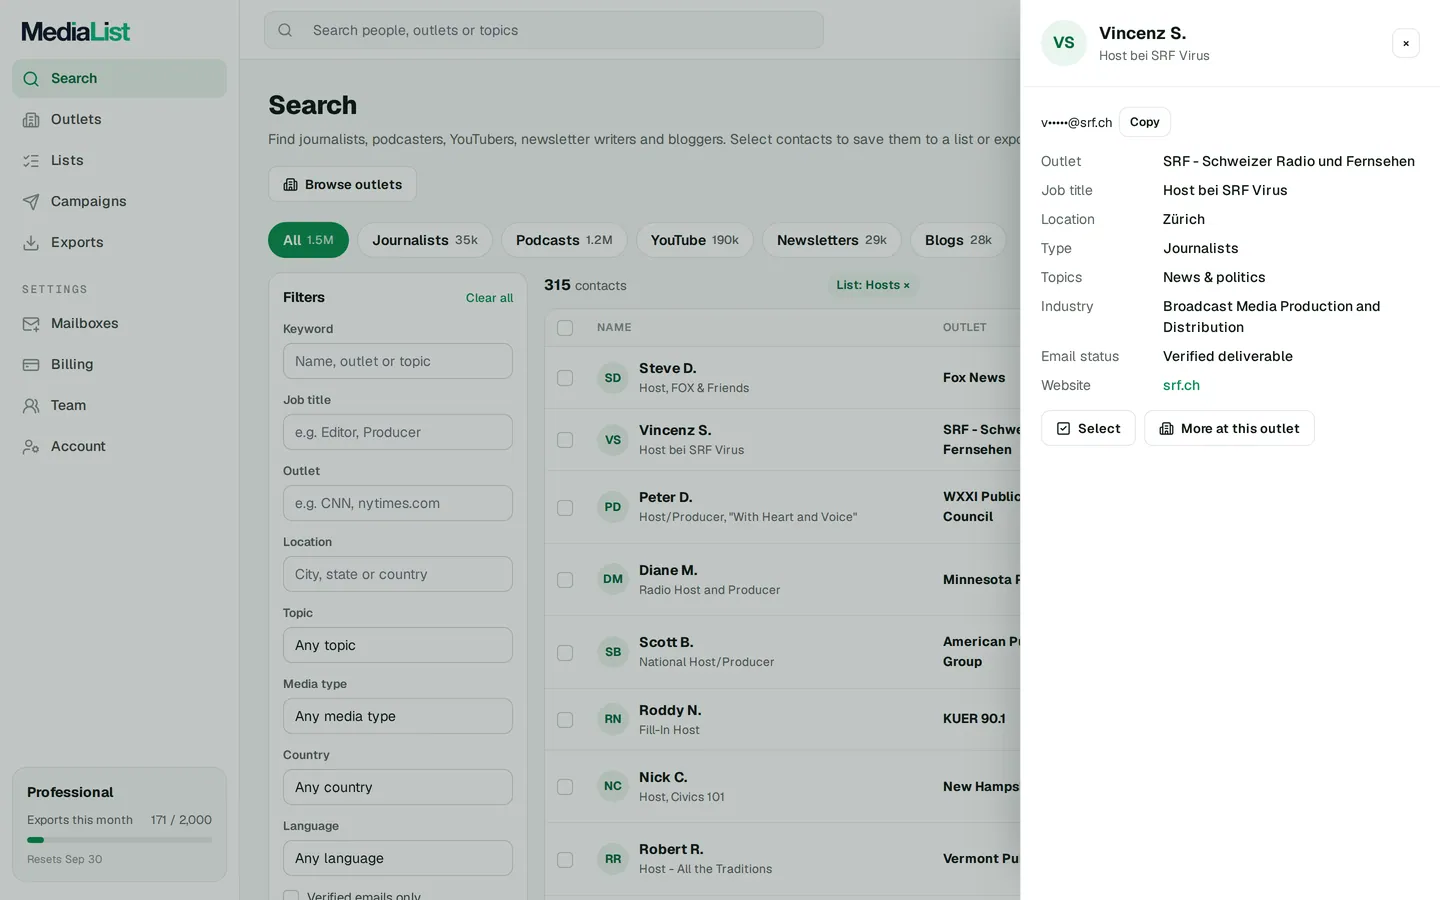This screenshot has height=900, width=1440.
Task: Open the Any topic dropdown
Action: tap(398, 645)
